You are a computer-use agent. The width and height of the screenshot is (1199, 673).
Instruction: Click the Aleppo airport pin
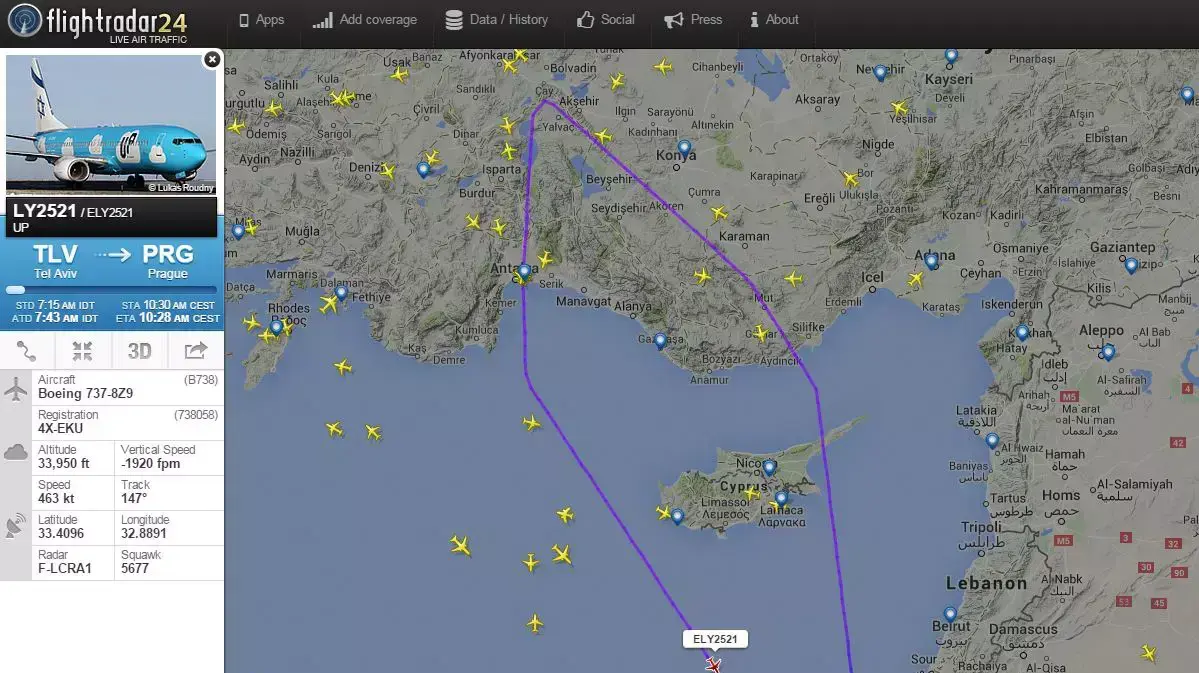[1108, 352]
